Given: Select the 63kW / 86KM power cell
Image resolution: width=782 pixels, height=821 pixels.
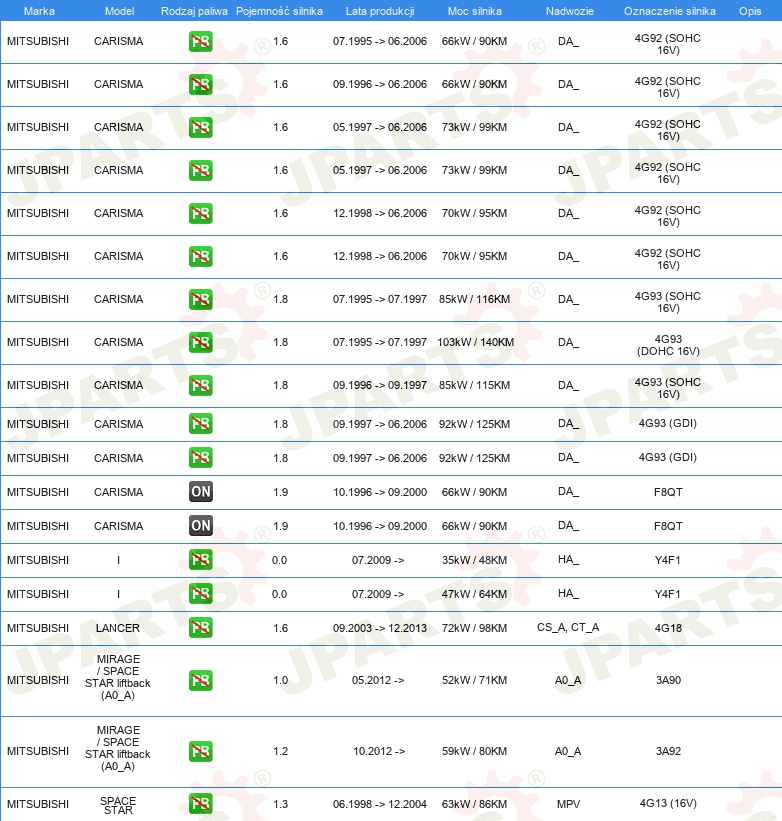Looking at the screenshot, I should pyautogui.click(x=474, y=804).
